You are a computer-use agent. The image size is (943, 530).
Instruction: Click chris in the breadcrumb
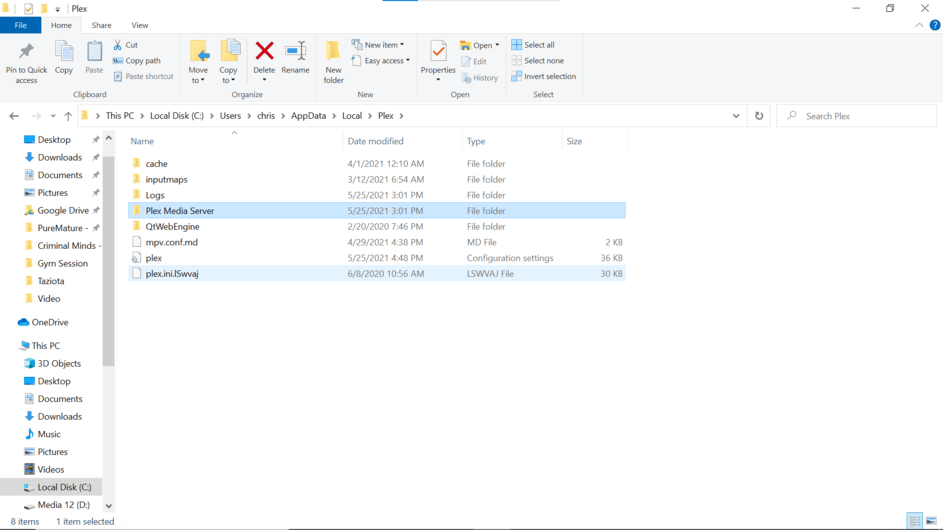(266, 116)
